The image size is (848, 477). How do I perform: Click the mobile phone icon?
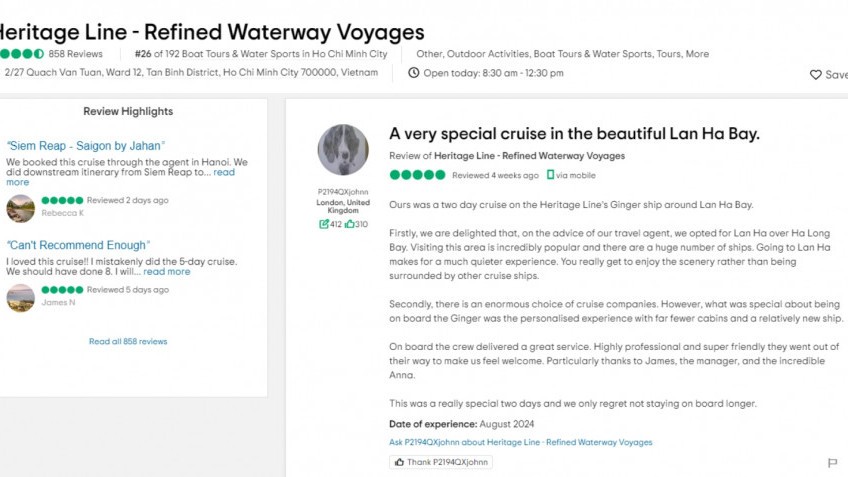pyautogui.click(x=550, y=175)
